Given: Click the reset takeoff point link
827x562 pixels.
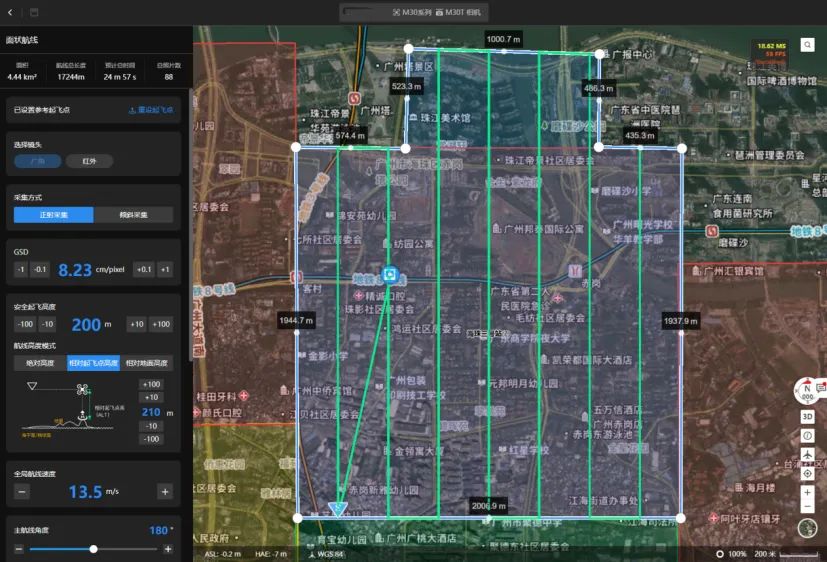Looking at the screenshot, I should click(151, 110).
